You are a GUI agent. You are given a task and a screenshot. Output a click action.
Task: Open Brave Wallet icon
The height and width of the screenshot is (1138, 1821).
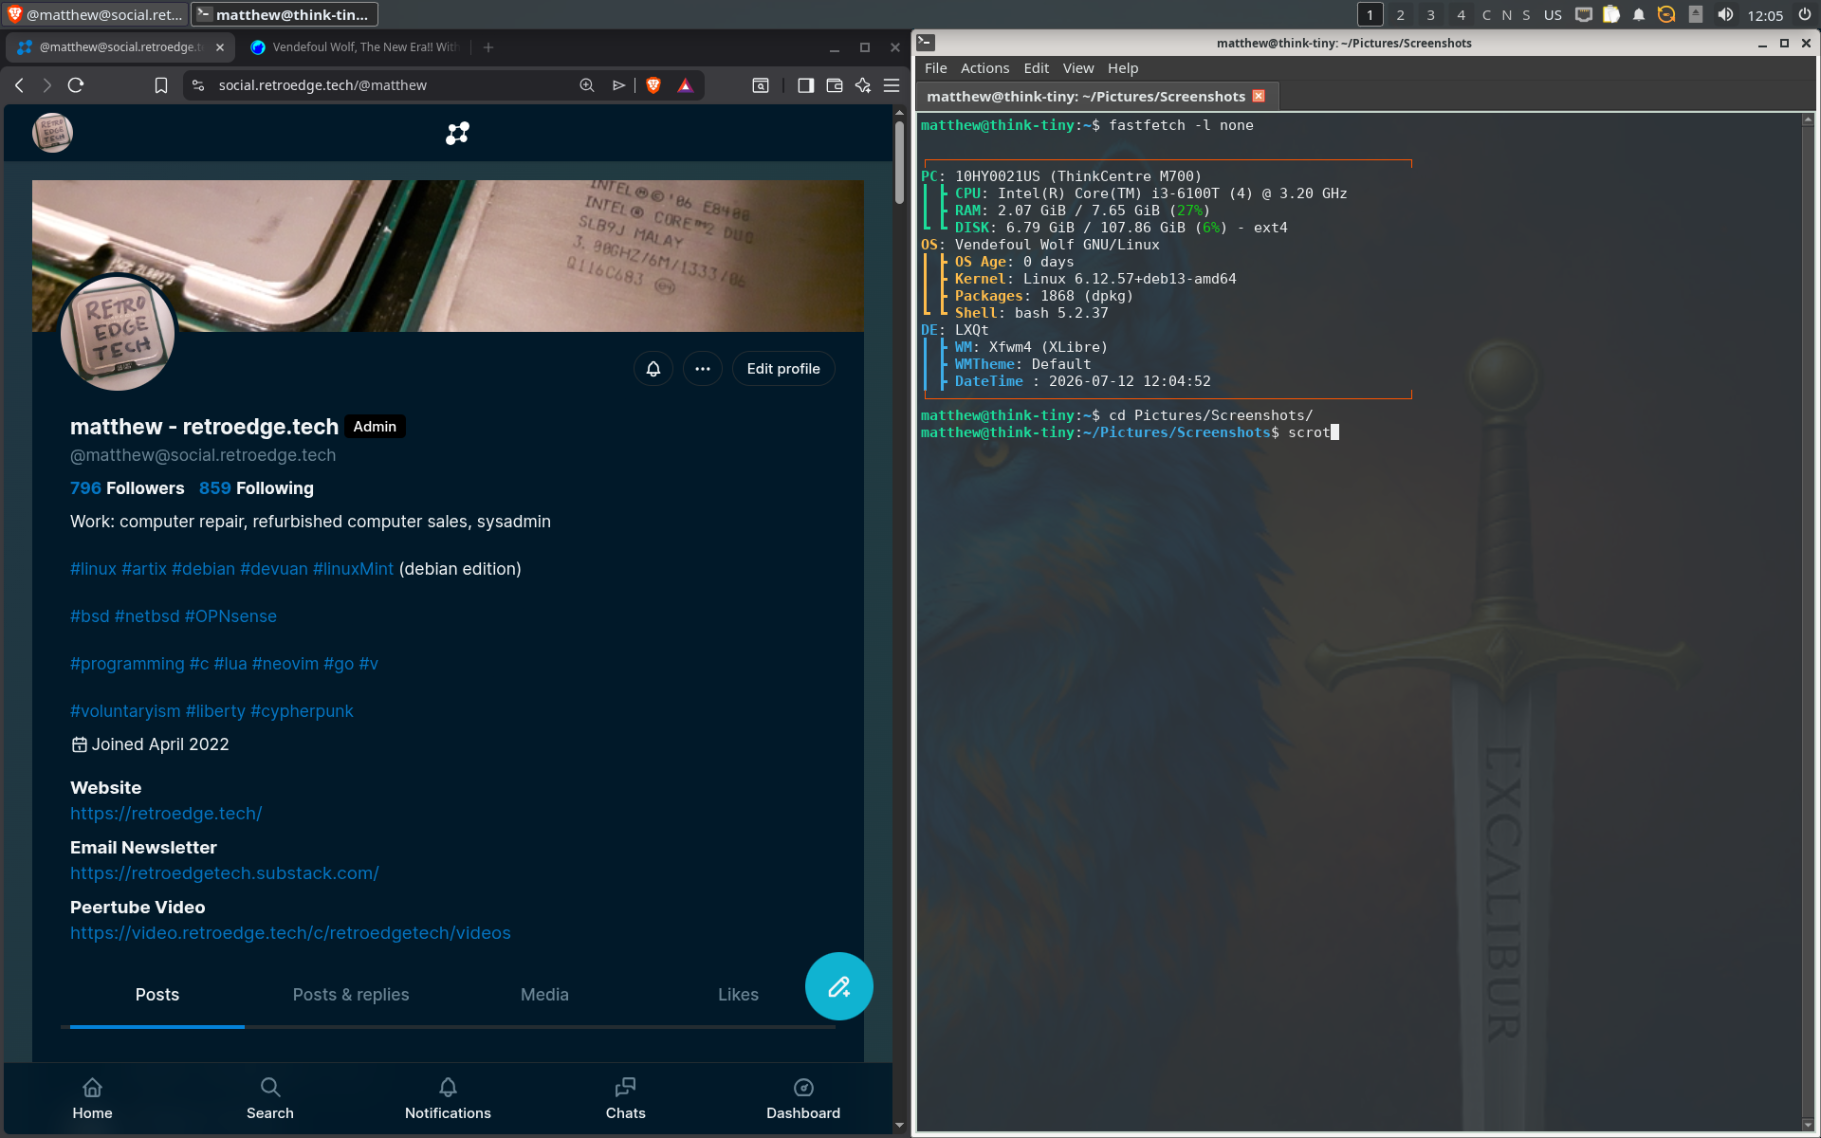pos(834,85)
